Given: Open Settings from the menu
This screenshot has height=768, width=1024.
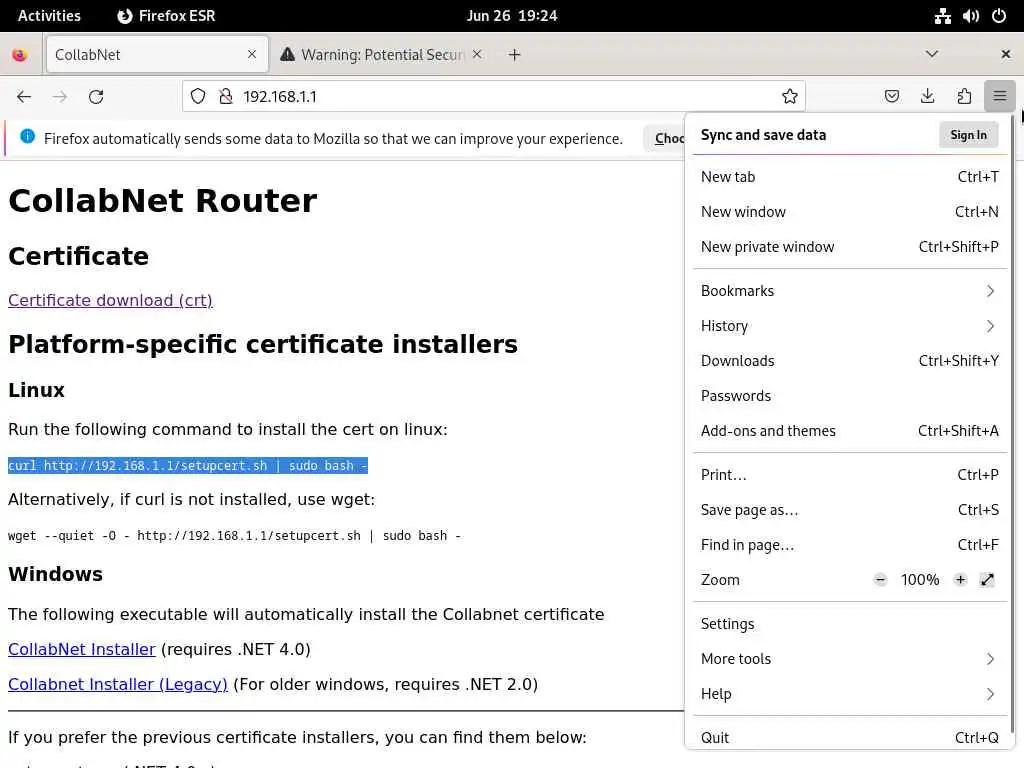Looking at the screenshot, I should coord(849,624).
